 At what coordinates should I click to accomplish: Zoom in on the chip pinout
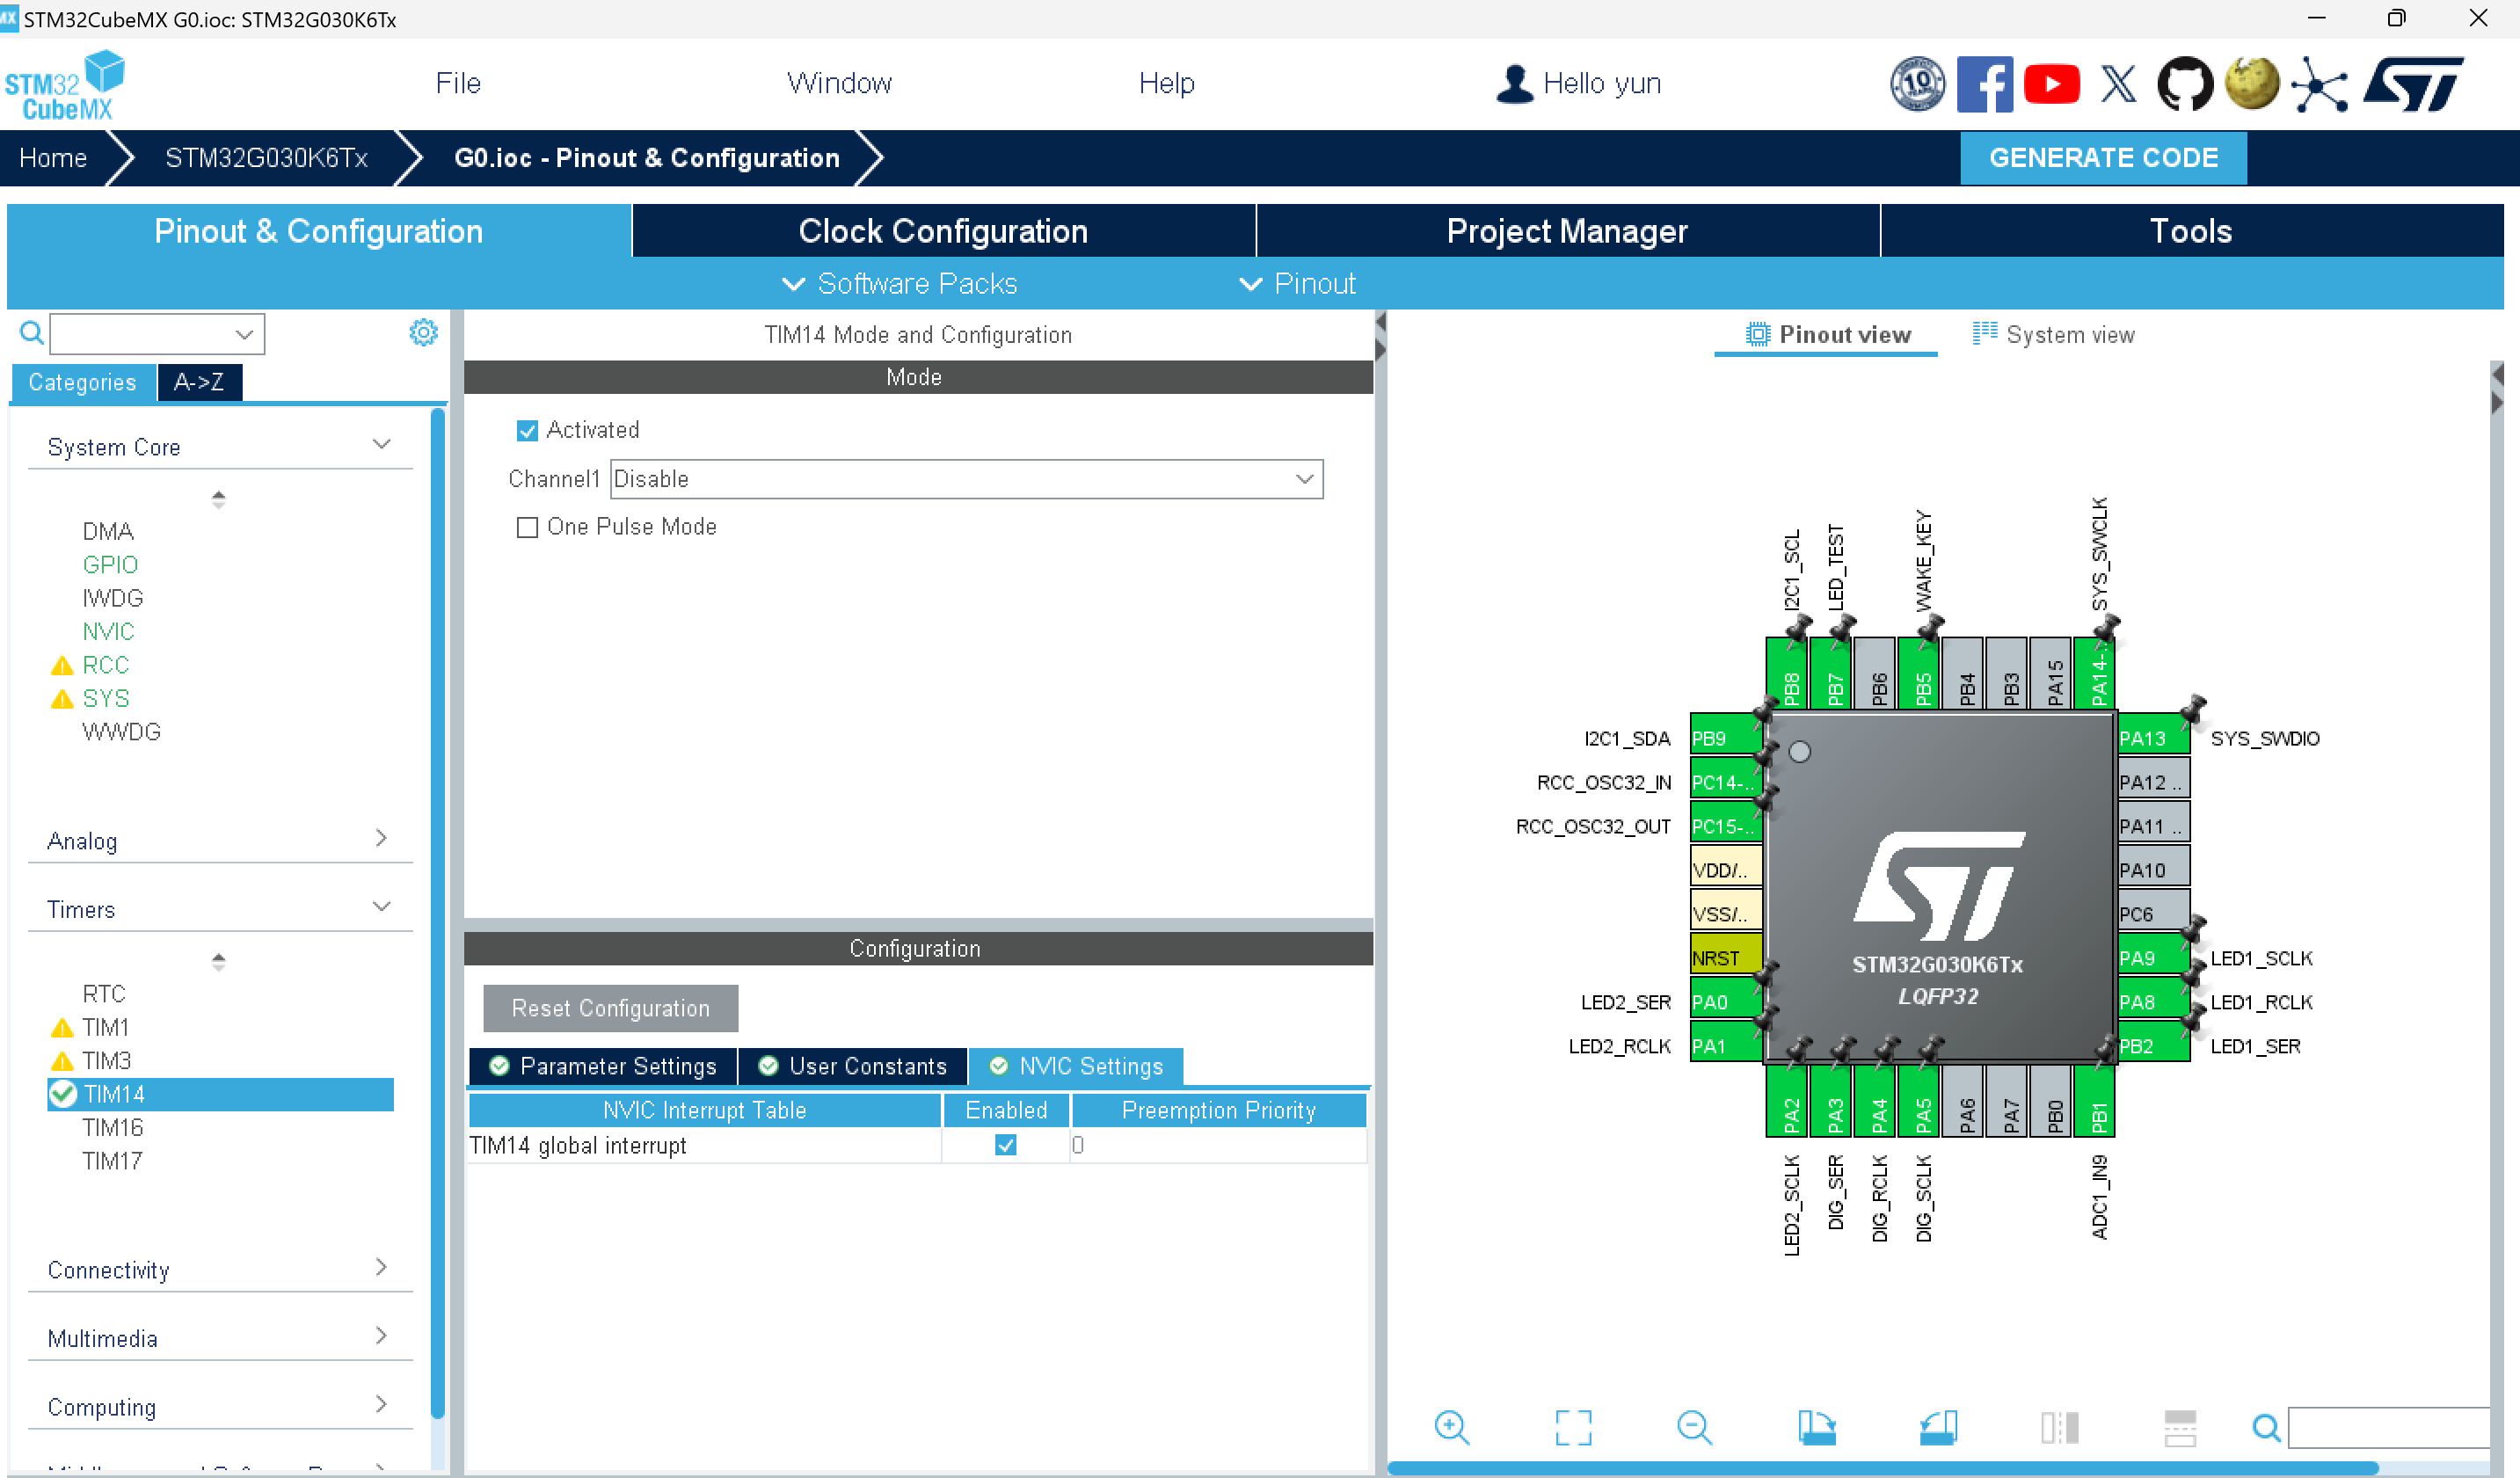pos(1451,1427)
